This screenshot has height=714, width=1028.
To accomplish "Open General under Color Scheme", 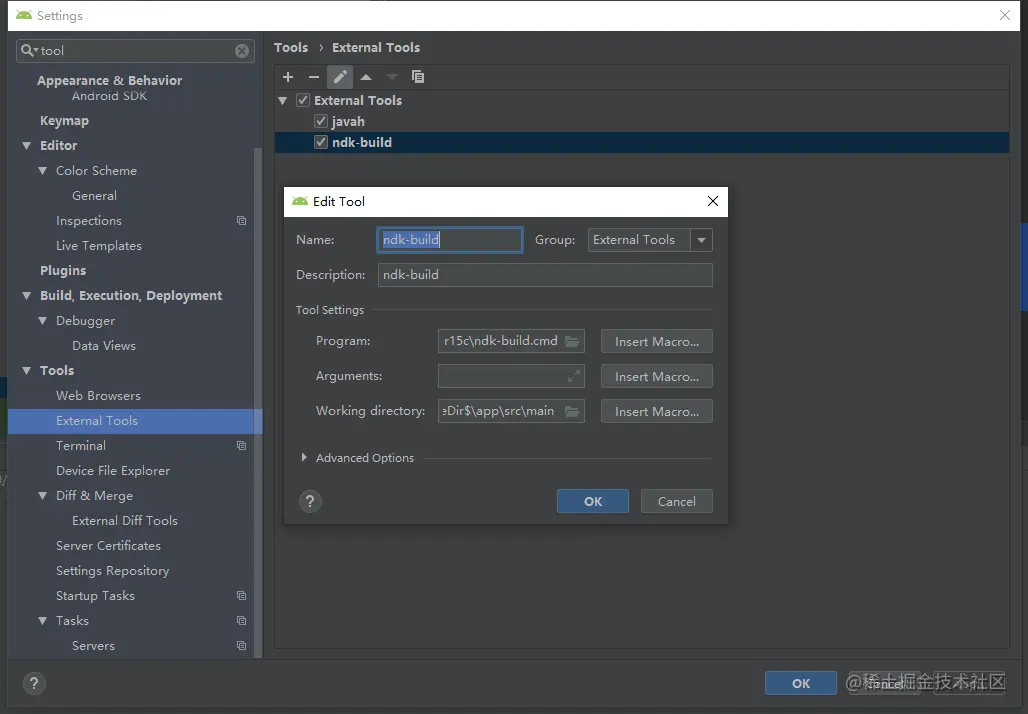I will (94, 195).
